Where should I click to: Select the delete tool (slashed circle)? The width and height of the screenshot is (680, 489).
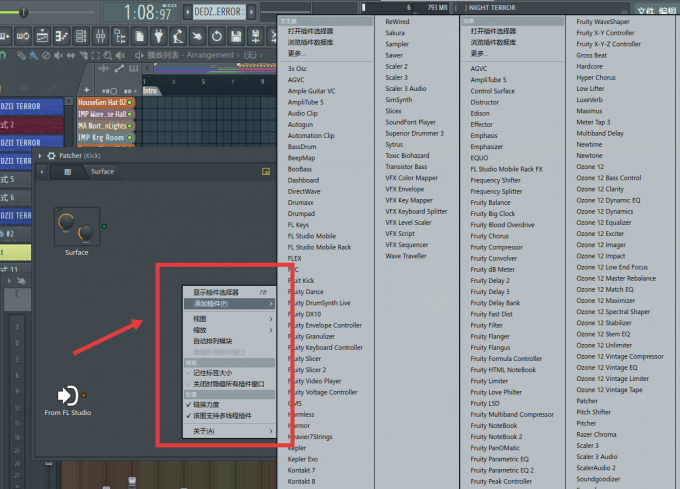click(46, 55)
